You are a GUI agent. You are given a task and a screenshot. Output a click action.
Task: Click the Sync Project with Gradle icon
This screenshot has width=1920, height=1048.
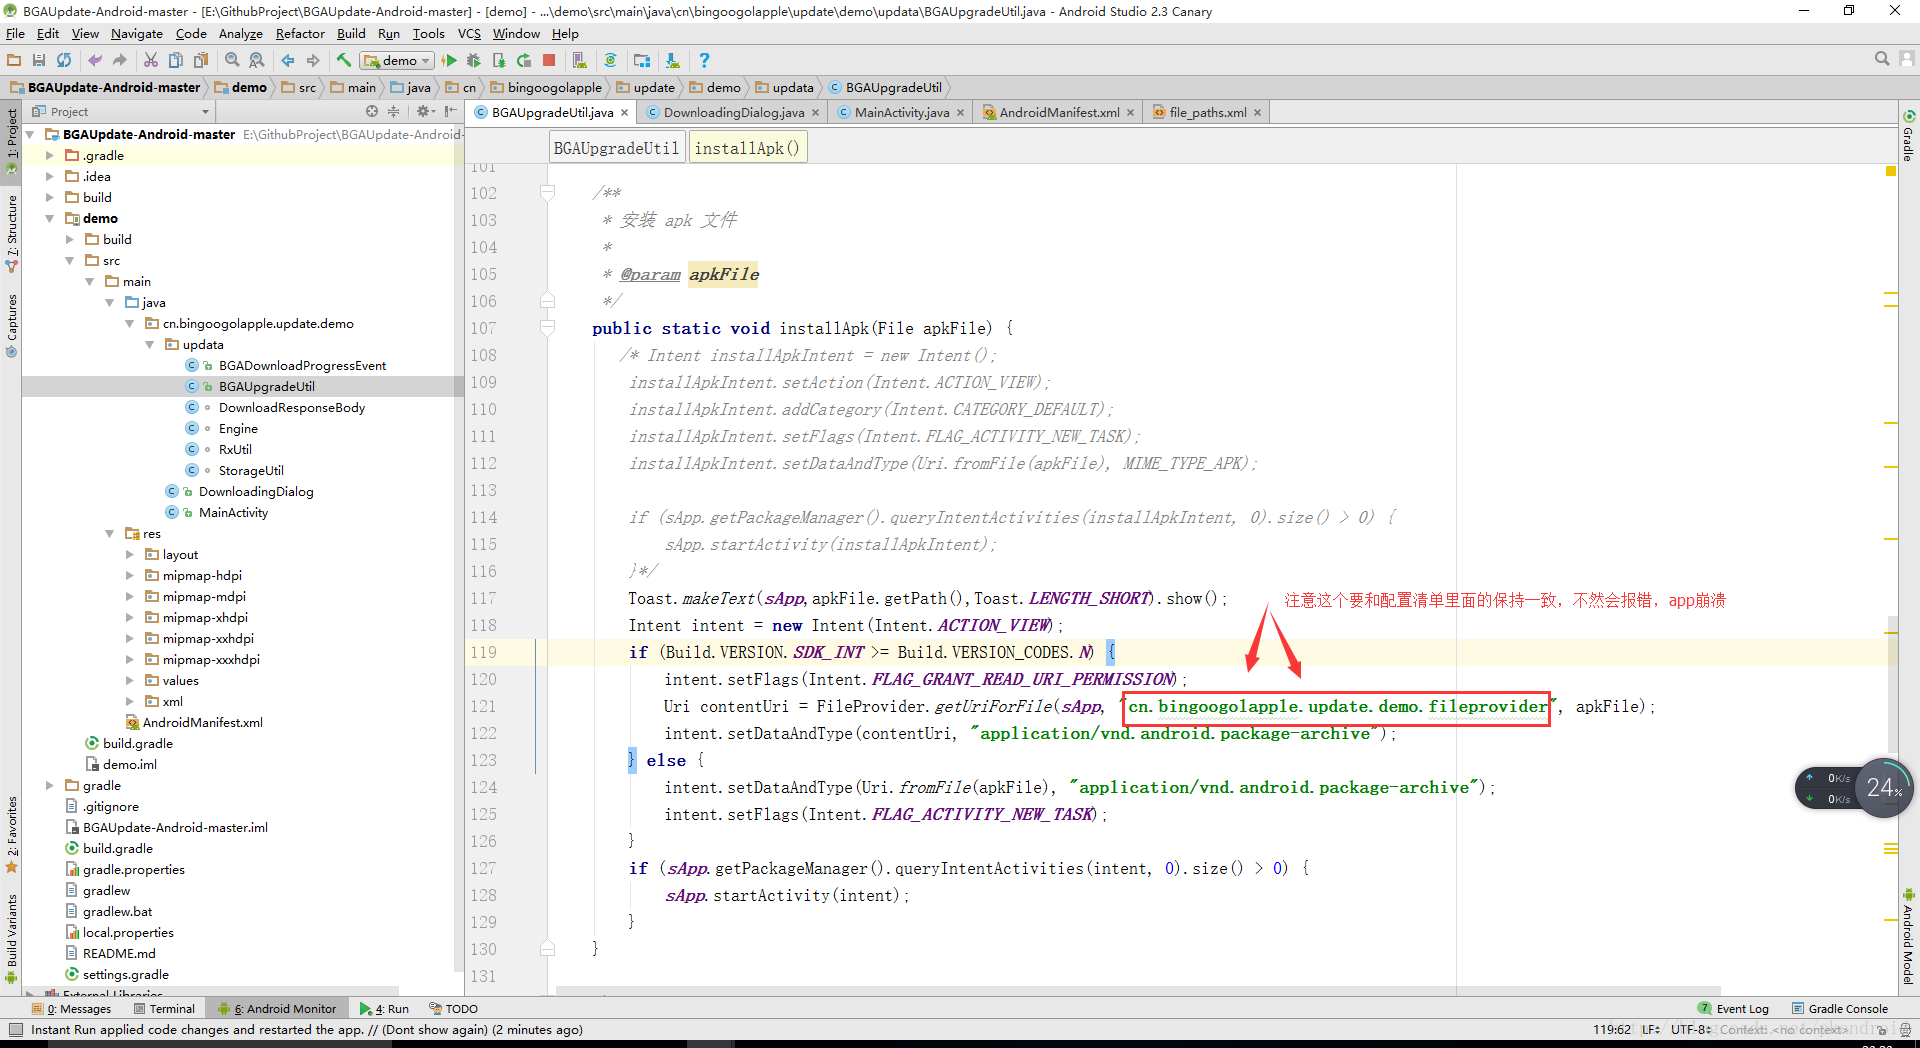610,61
